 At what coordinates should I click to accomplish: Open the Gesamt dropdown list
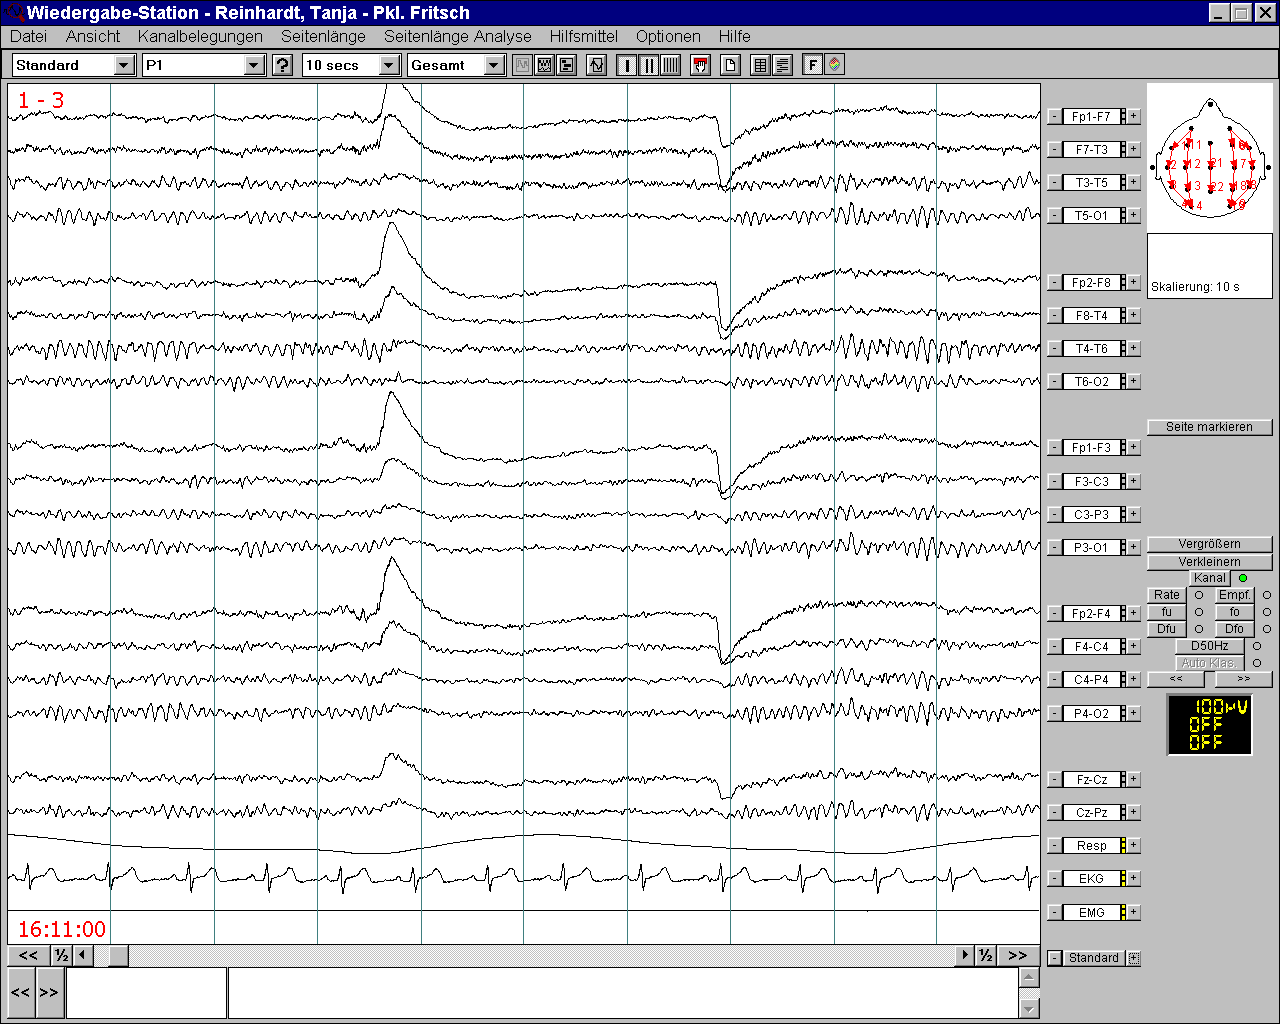coord(494,65)
